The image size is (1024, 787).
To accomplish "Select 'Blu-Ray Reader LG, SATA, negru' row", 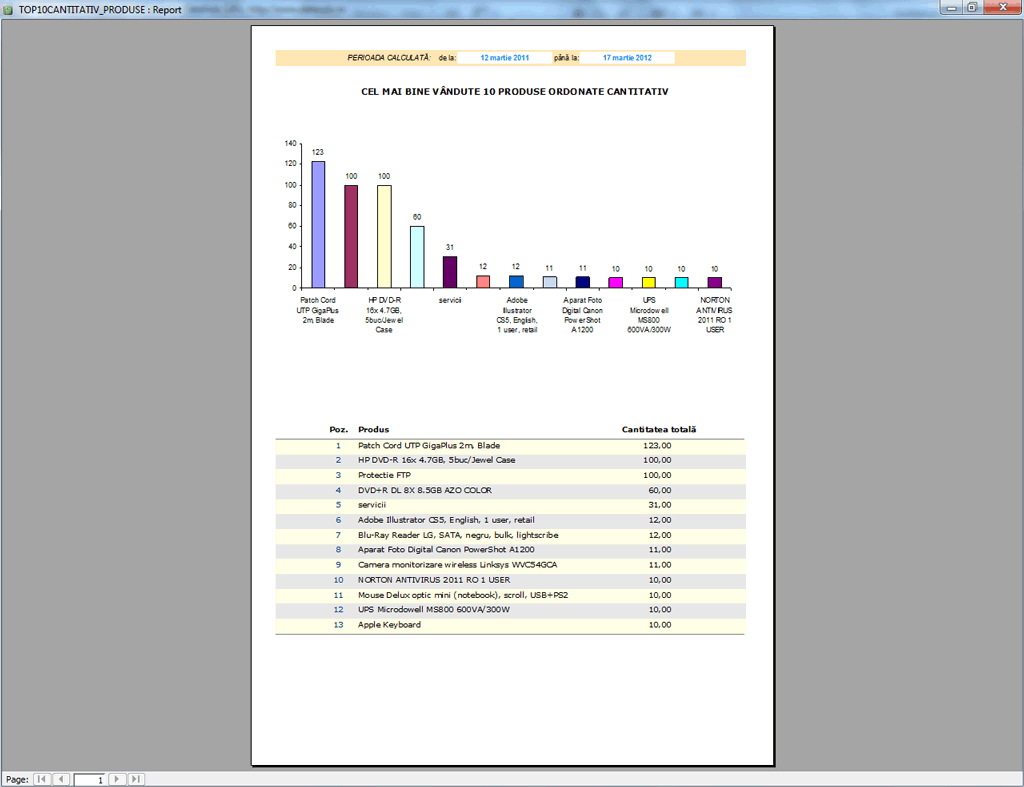I will pyautogui.click(x=510, y=535).
